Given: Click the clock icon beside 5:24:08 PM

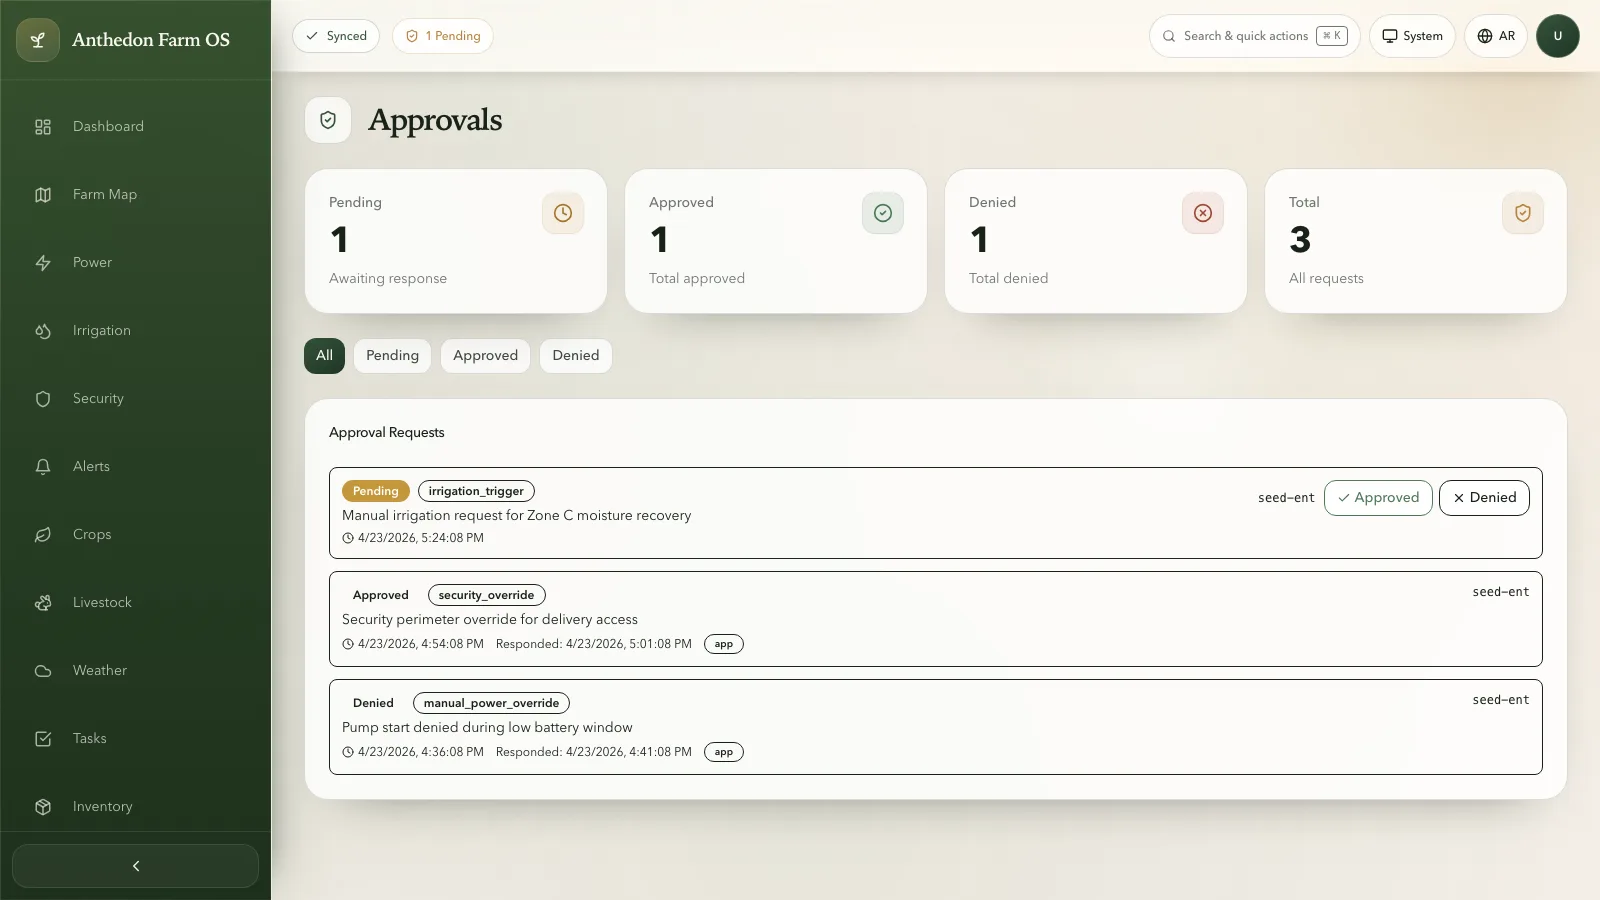Looking at the screenshot, I should click(x=348, y=538).
